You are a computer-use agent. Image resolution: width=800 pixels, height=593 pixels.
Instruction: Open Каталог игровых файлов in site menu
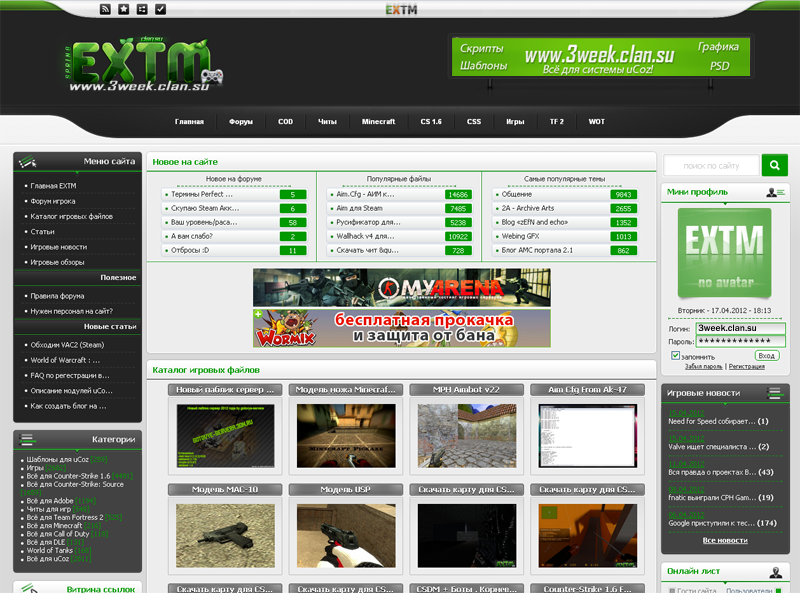click(71, 216)
